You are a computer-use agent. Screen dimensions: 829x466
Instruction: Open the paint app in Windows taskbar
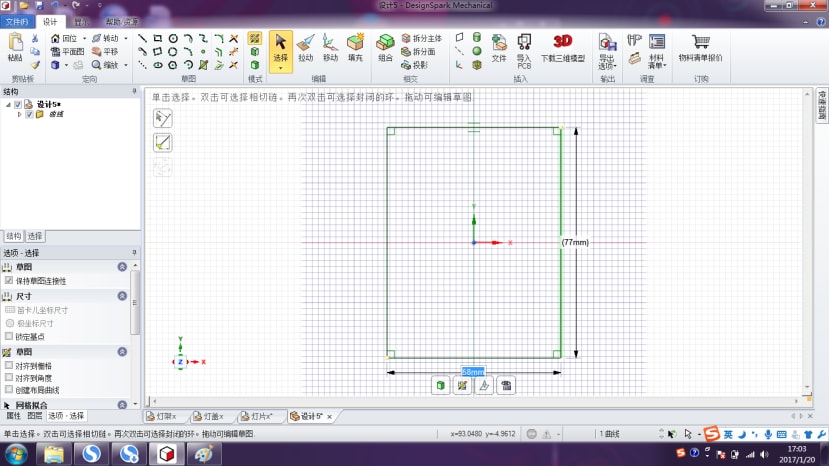tap(204, 454)
